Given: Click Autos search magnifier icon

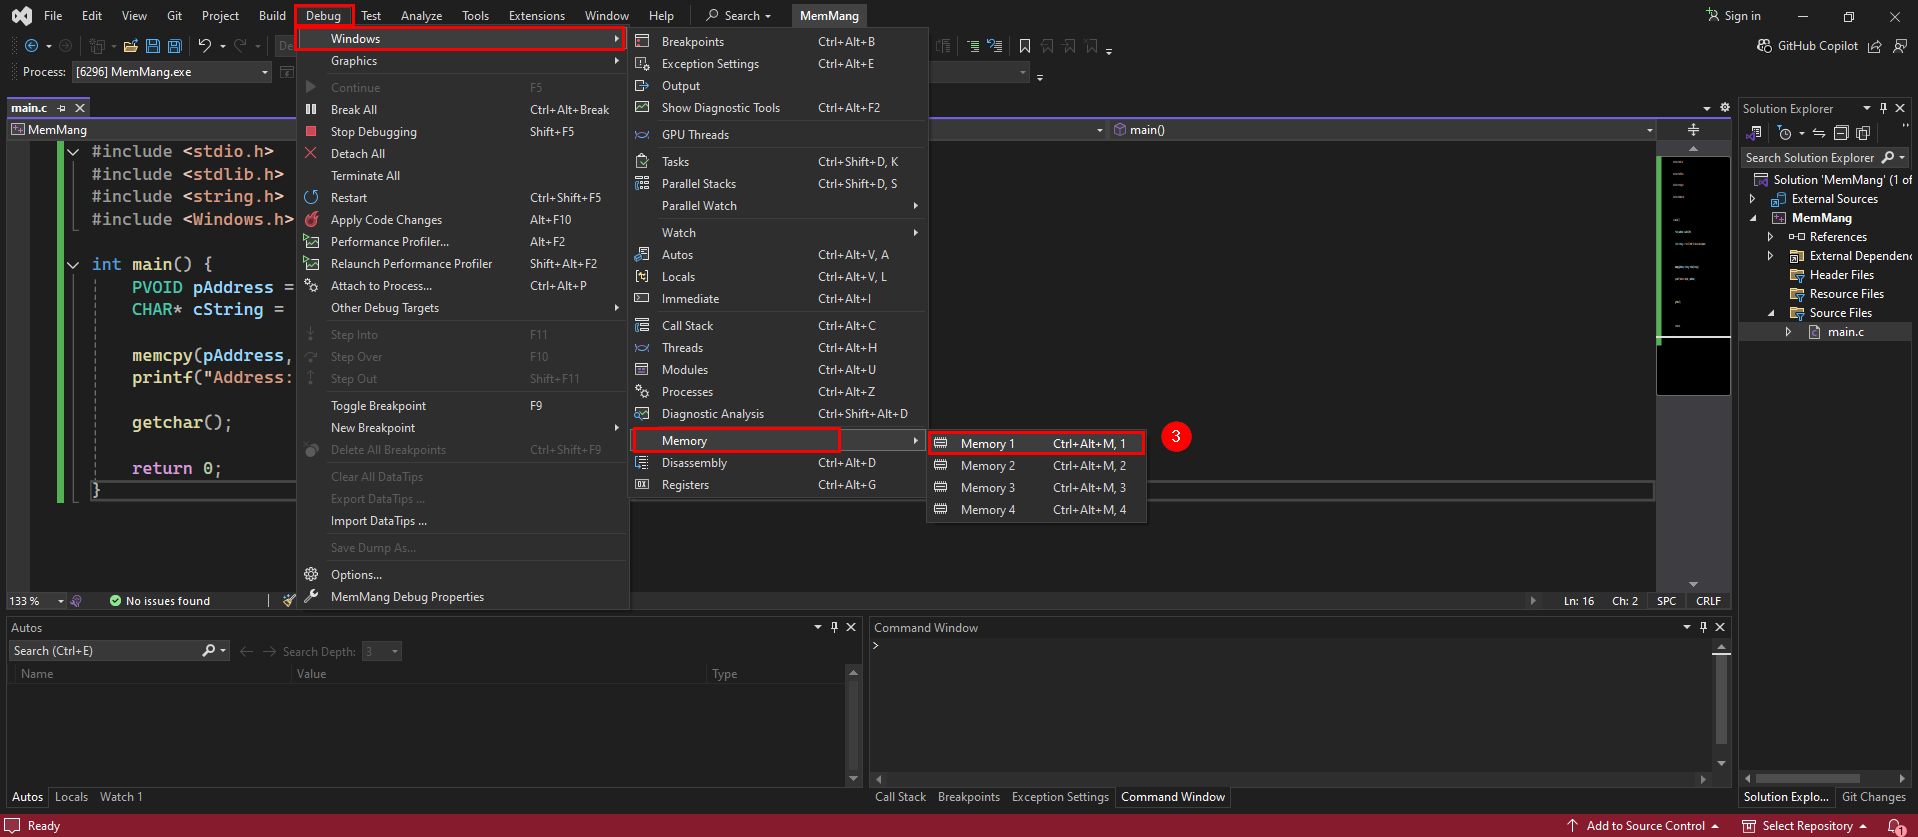Looking at the screenshot, I should [209, 650].
